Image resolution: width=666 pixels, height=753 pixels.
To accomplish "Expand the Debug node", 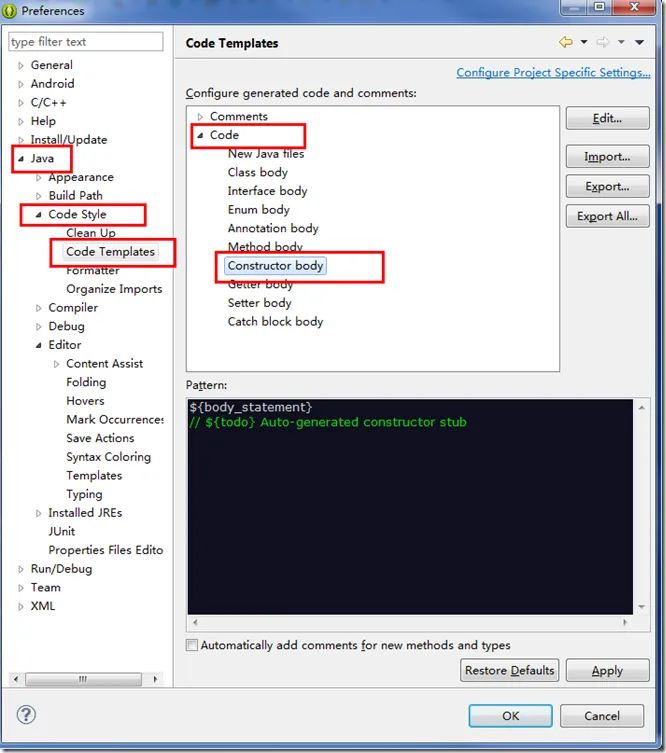I will (x=38, y=327).
